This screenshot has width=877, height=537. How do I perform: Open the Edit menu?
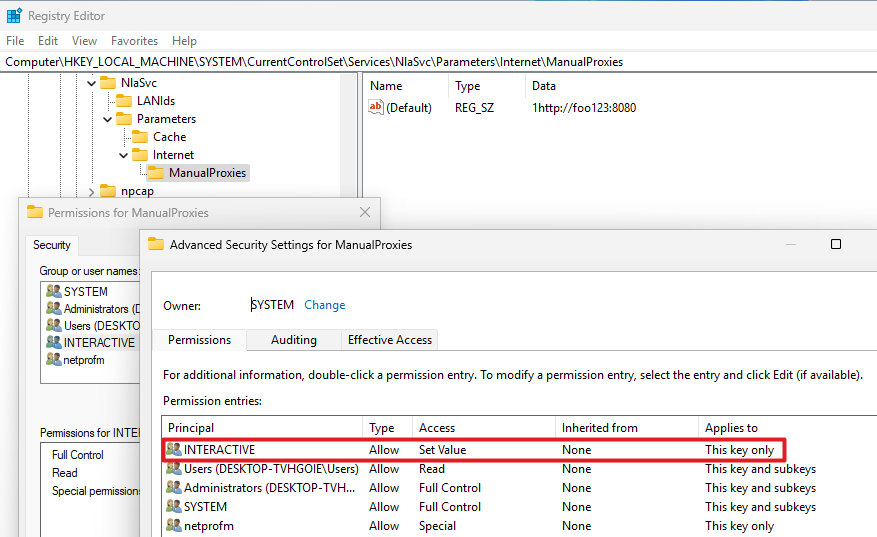click(48, 41)
